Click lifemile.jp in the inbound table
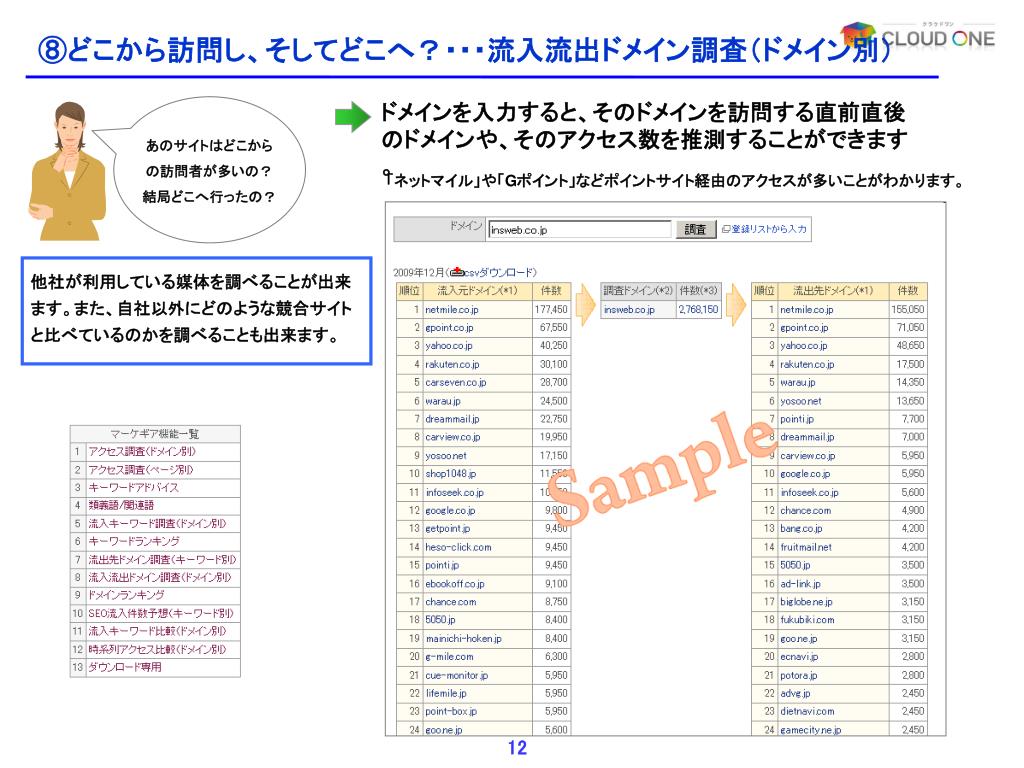Screen dimensions: 1024x768 [446, 693]
